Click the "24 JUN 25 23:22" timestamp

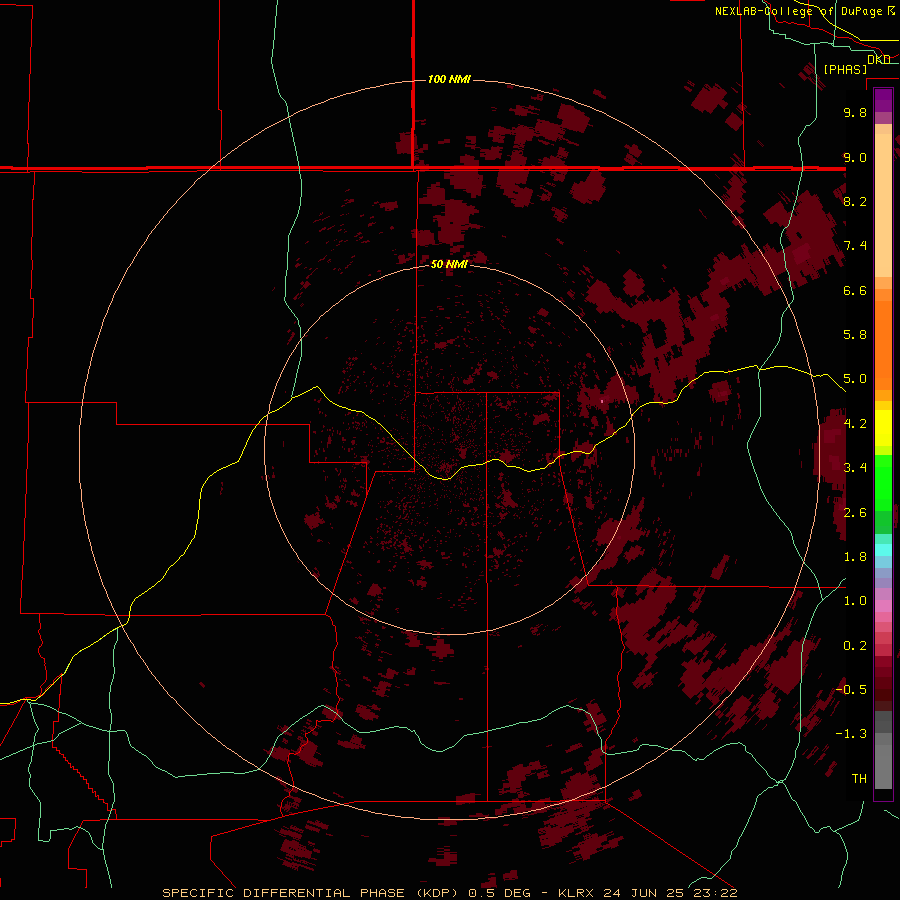670,893
